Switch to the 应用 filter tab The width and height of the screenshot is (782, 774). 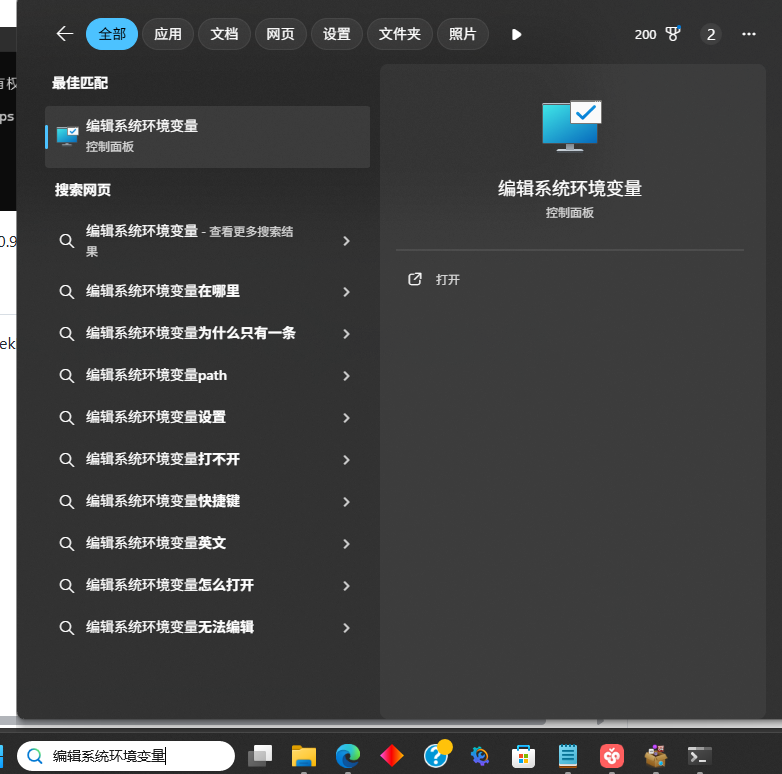pos(168,34)
